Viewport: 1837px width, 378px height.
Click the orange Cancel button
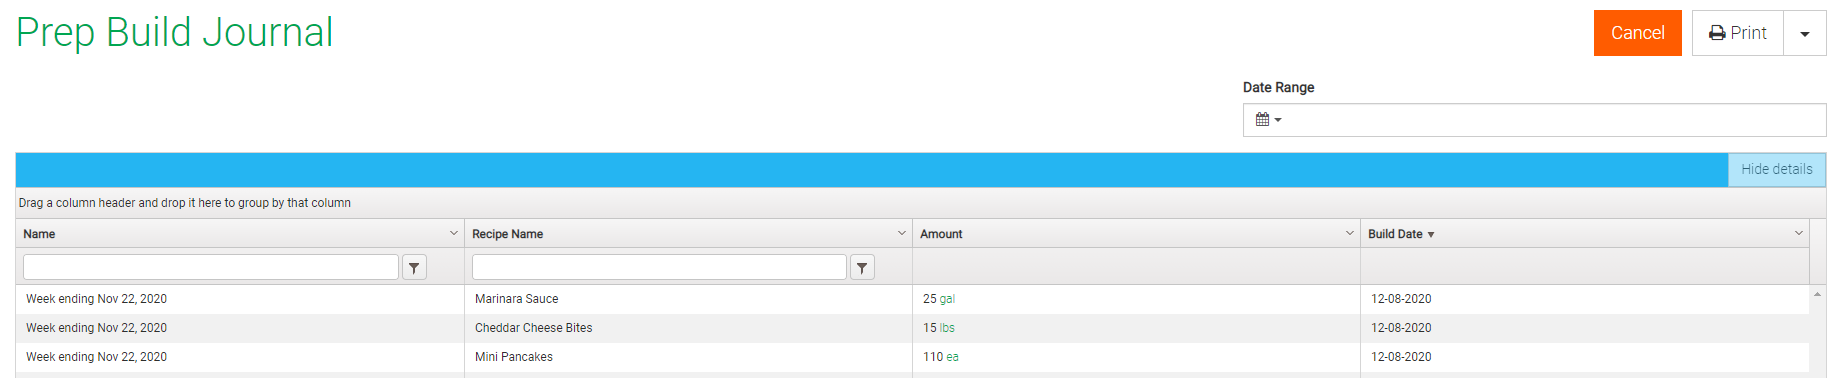pyautogui.click(x=1637, y=33)
